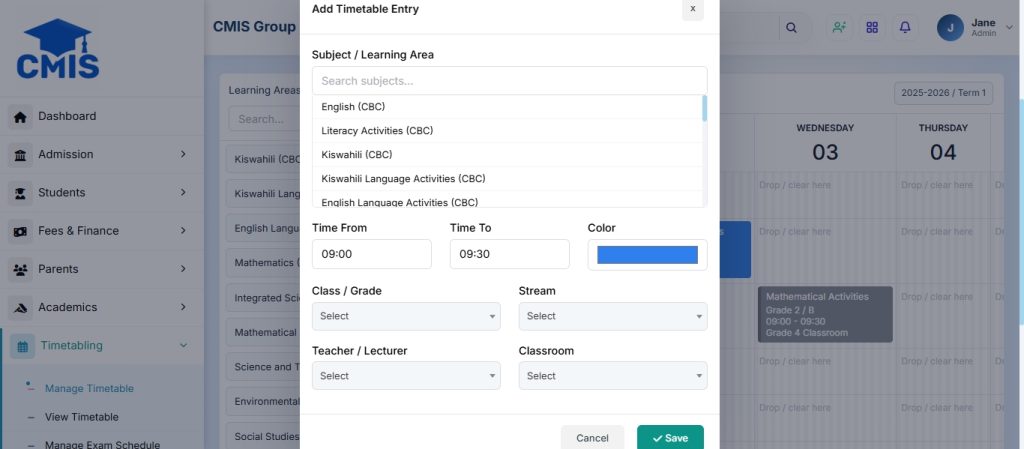This screenshot has width=1024, height=449.
Task: Click the Academics icon in sidebar
Action: pyautogui.click(x=20, y=308)
